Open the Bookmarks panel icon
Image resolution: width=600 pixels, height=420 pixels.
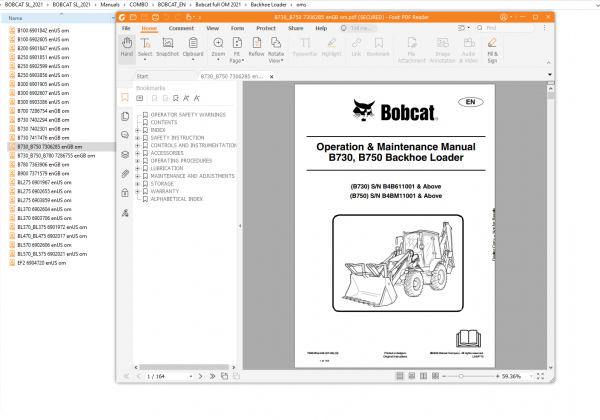coord(125,97)
